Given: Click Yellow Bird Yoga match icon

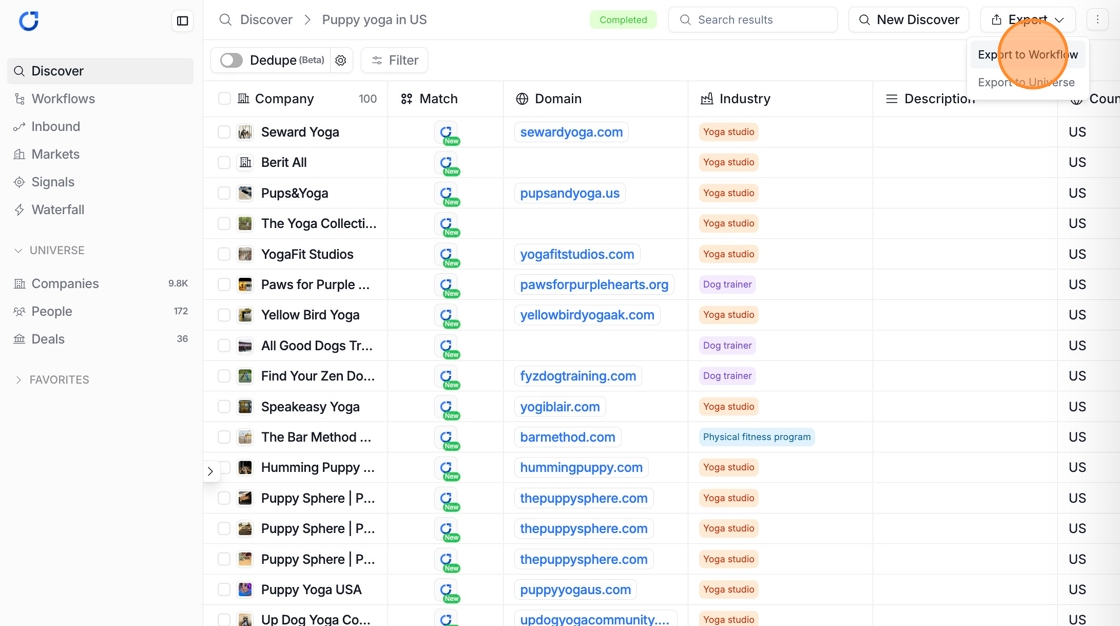Looking at the screenshot, I should point(447,316).
